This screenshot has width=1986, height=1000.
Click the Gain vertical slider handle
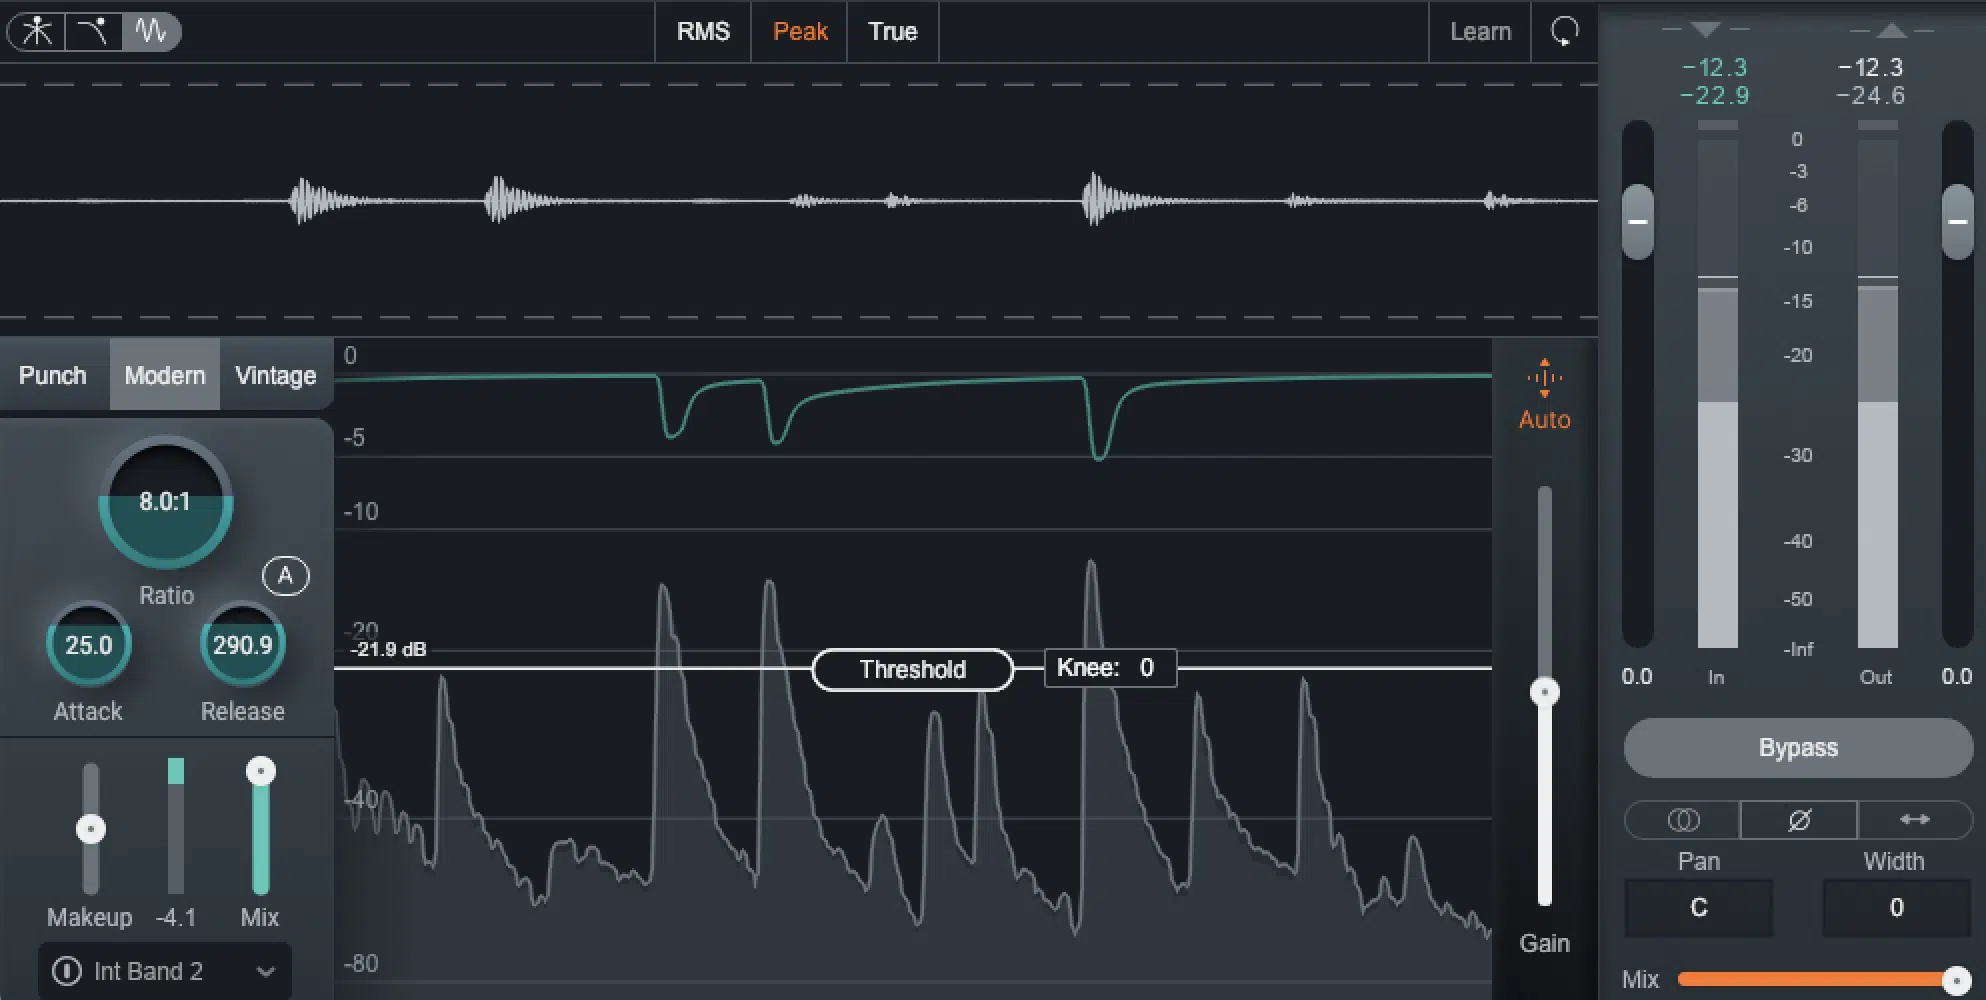(x=1545, y=692)
